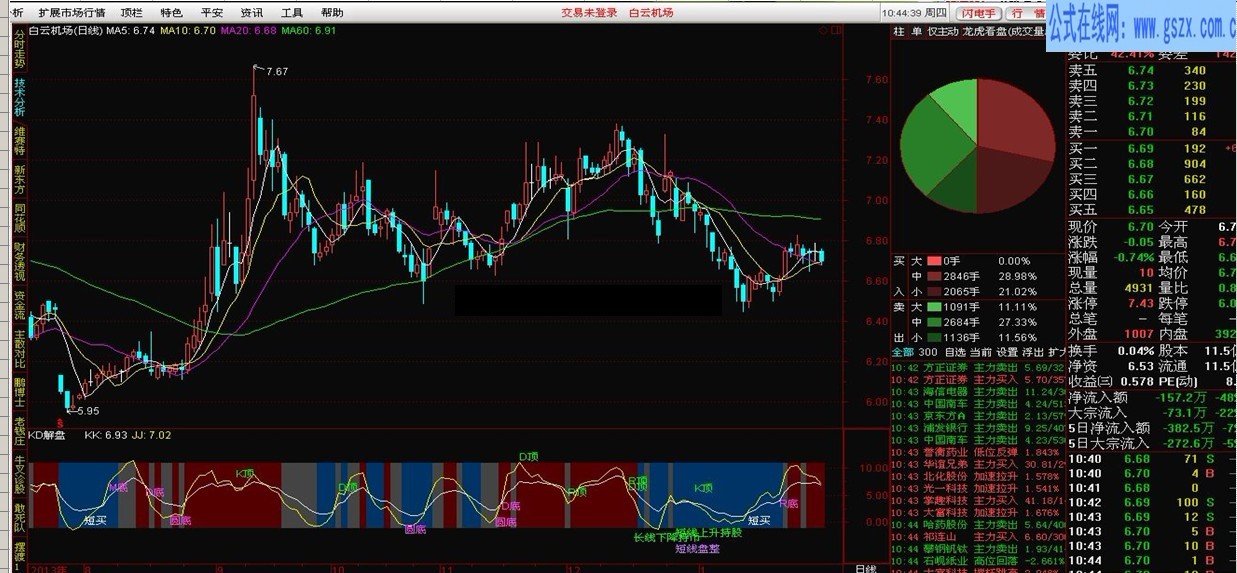
Task: Open the 扩展市场行情 menu
Action: click(72, 13)
